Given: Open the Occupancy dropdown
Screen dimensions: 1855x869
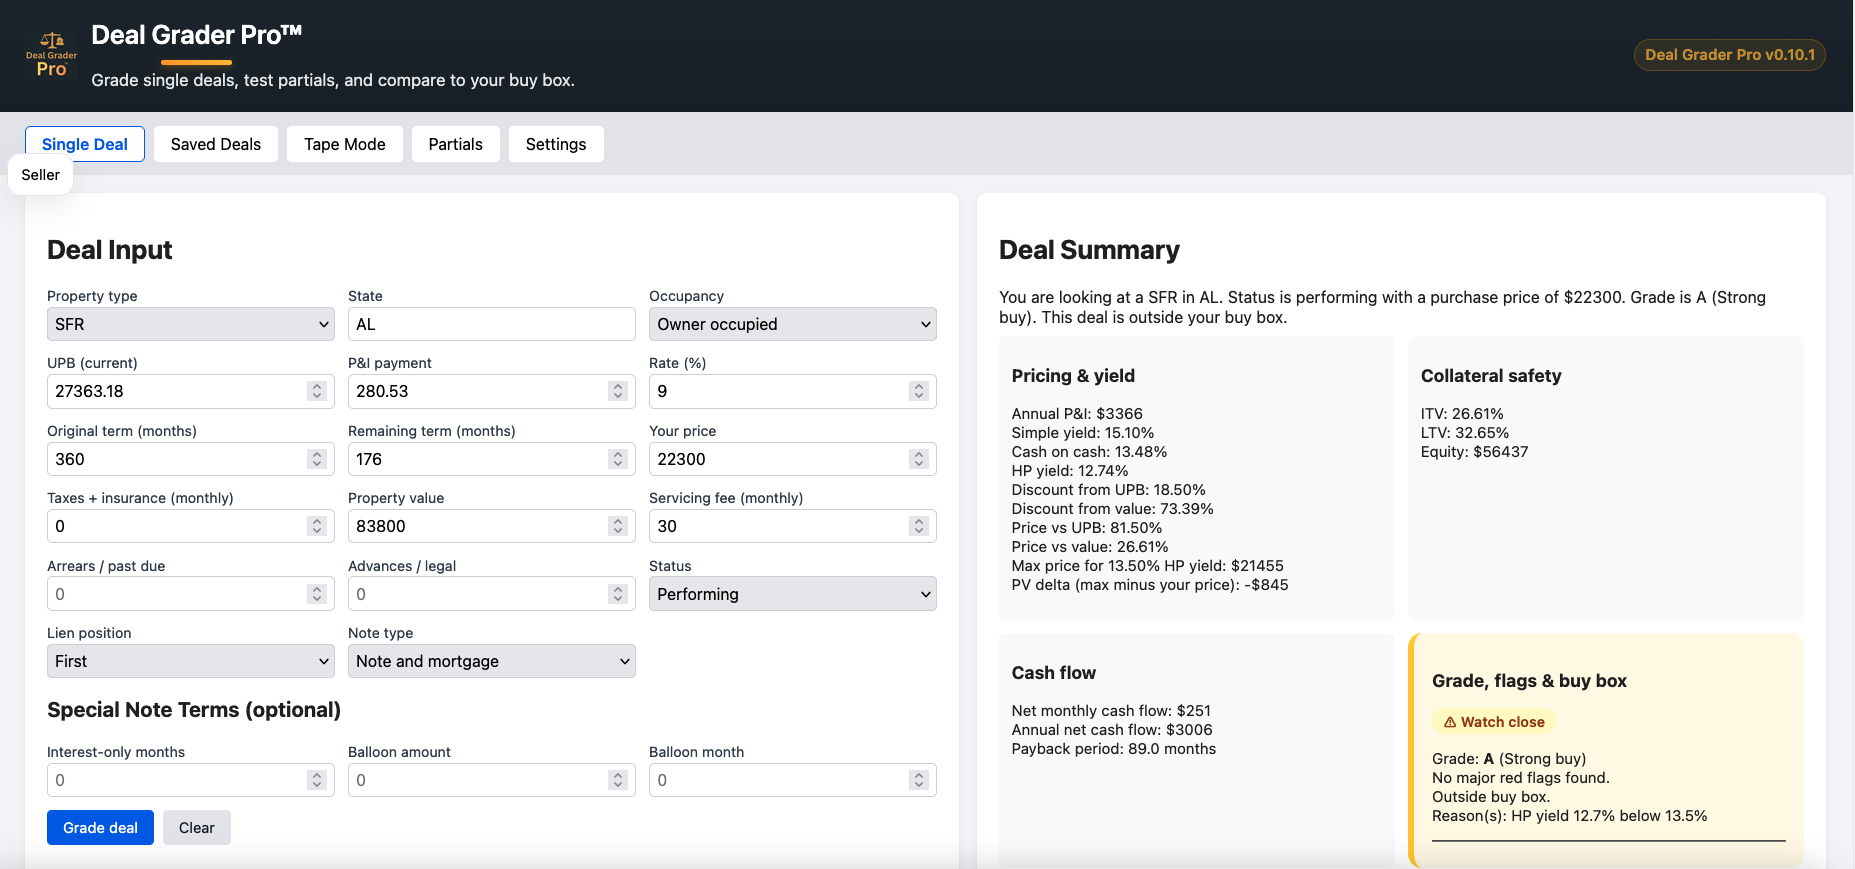Looking at the screenshot, I should (x=793, y=324).
